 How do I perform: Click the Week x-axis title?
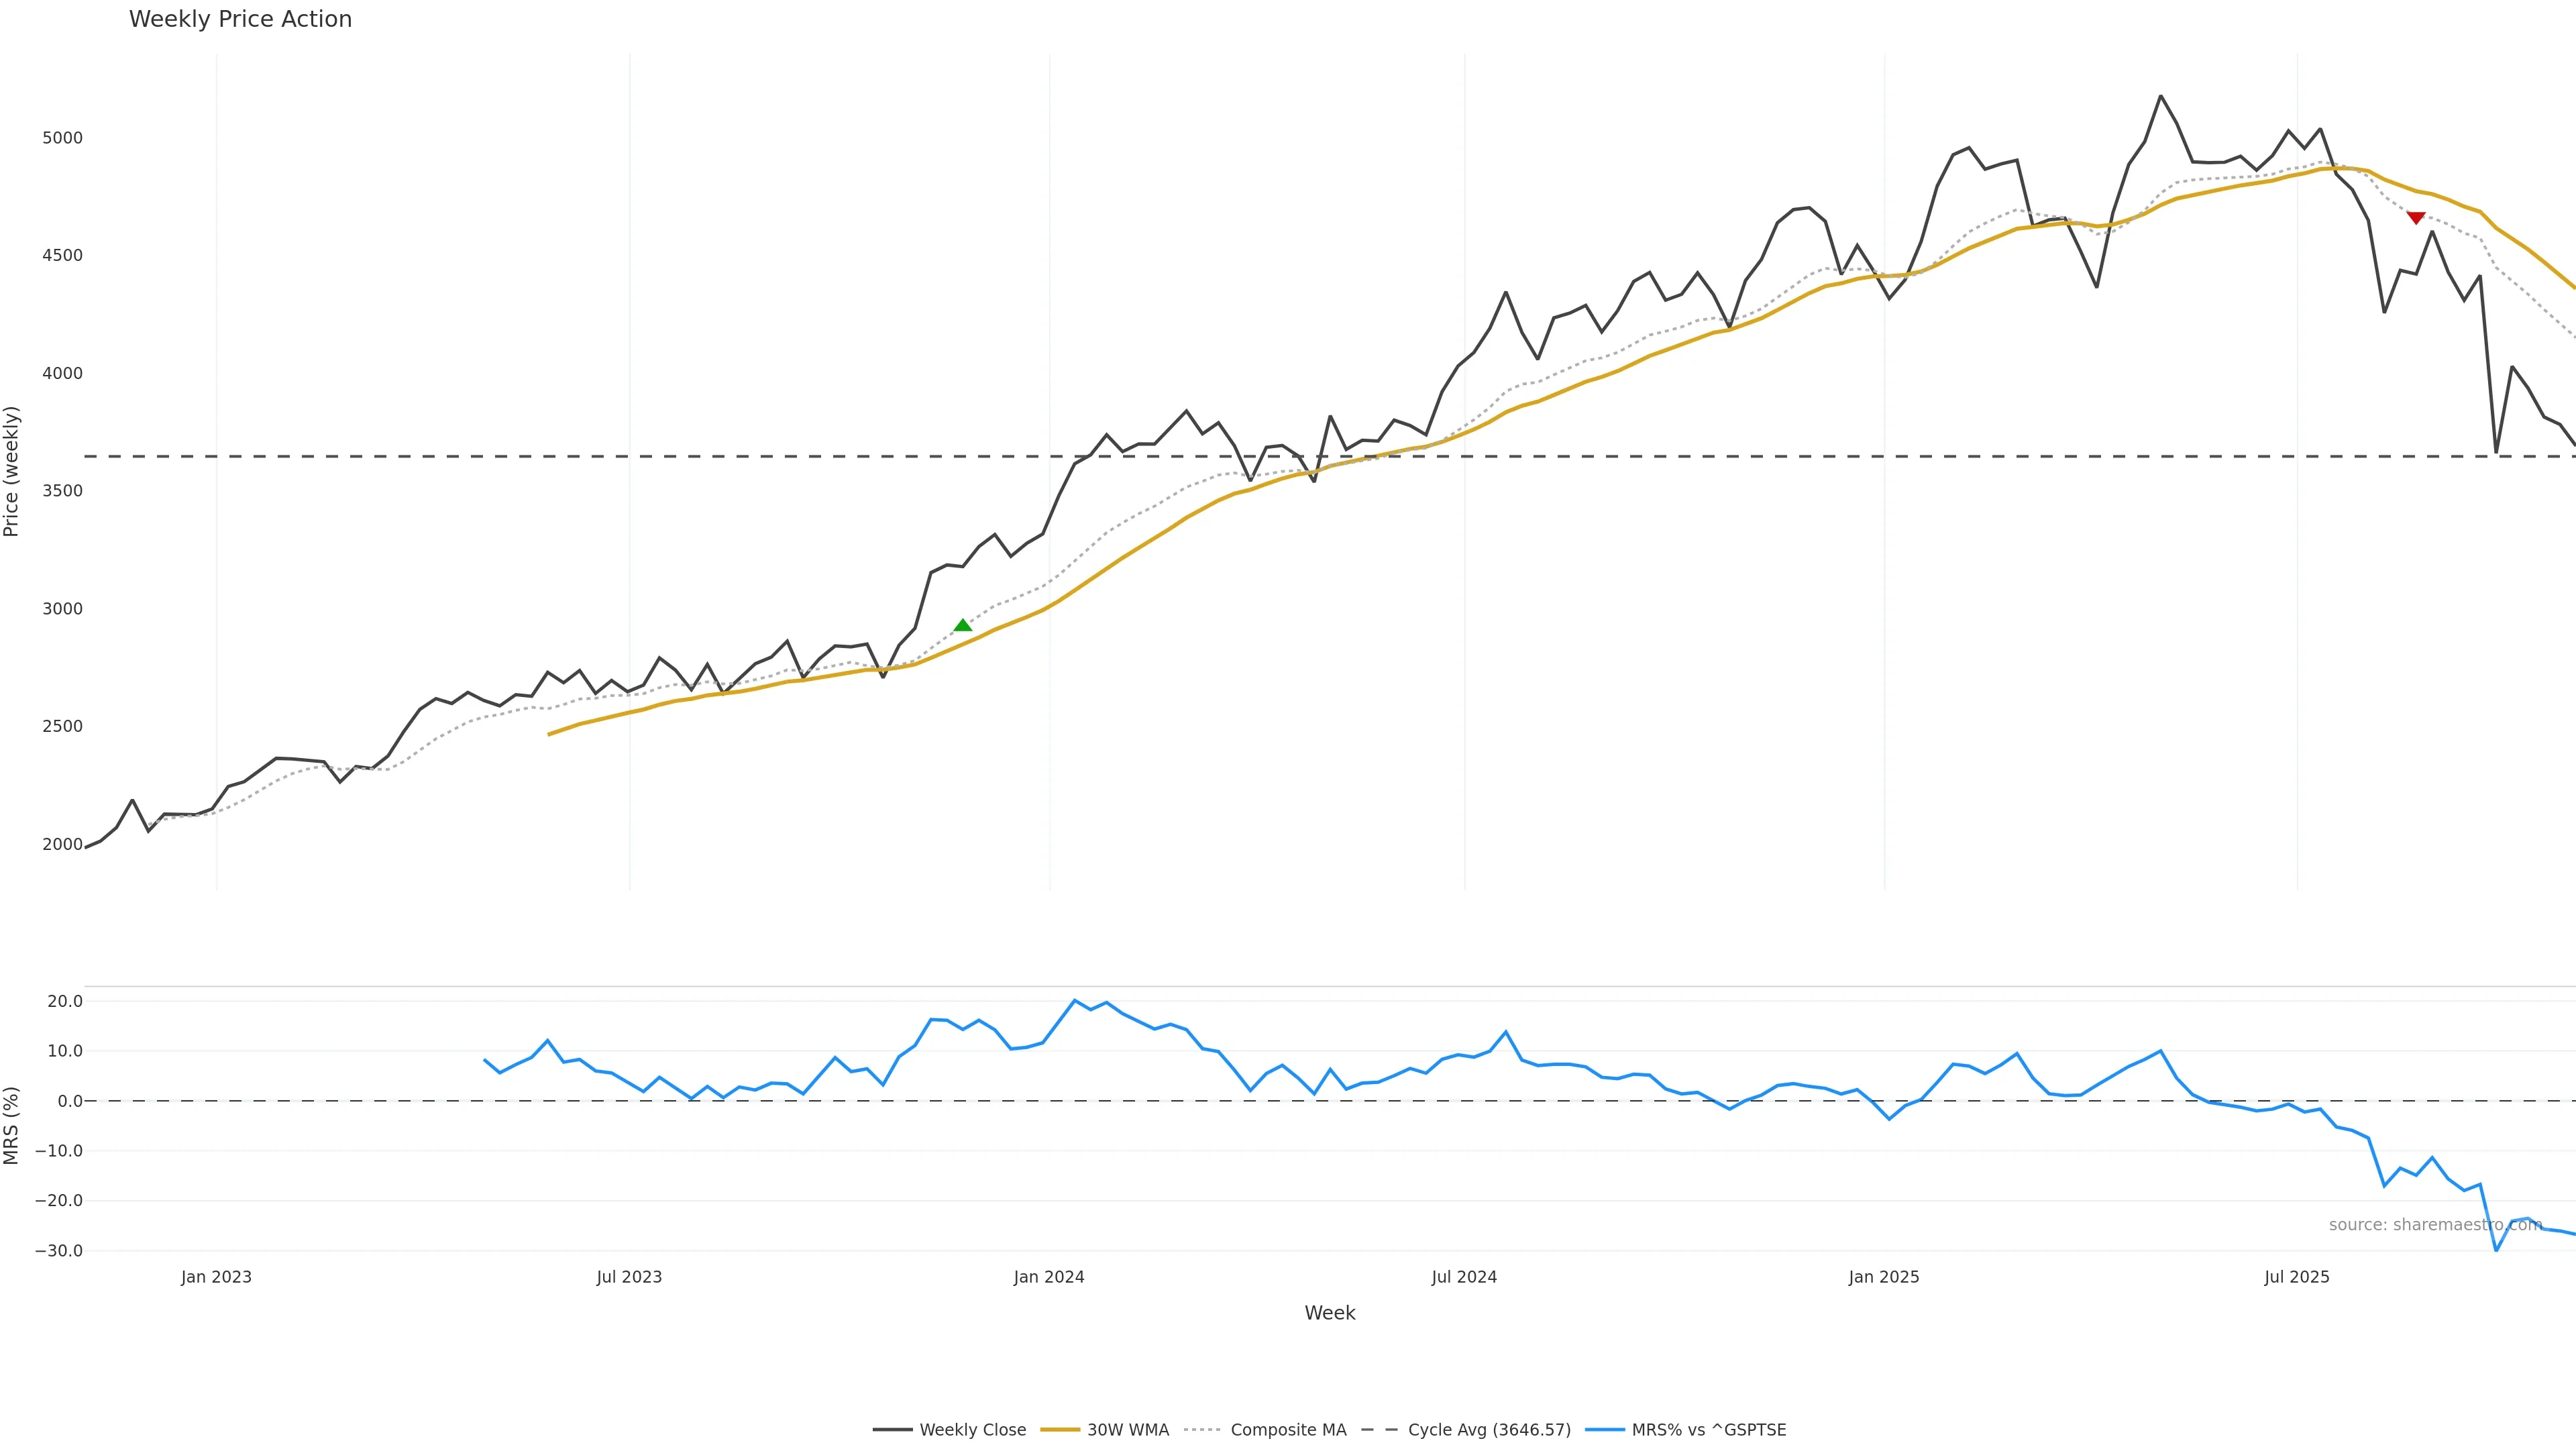click(x=1329, y=1313)
